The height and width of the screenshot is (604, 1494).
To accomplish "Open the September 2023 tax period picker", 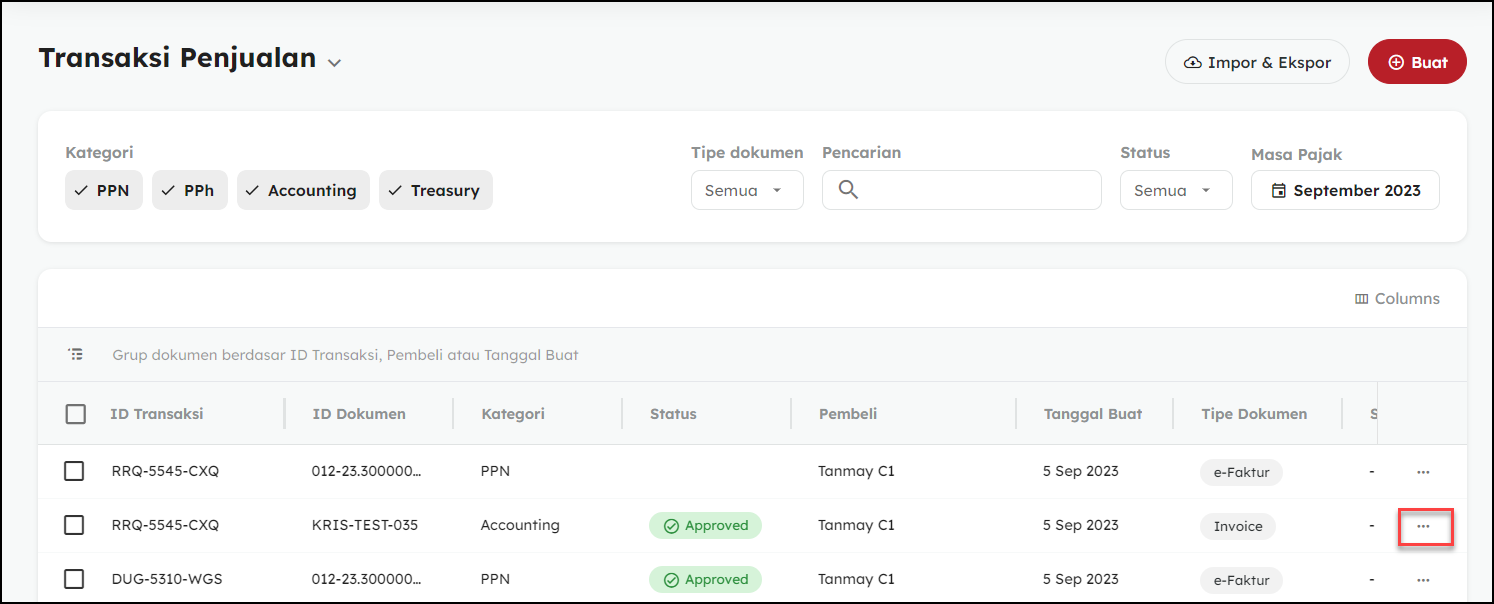I will click(1345, 190).
